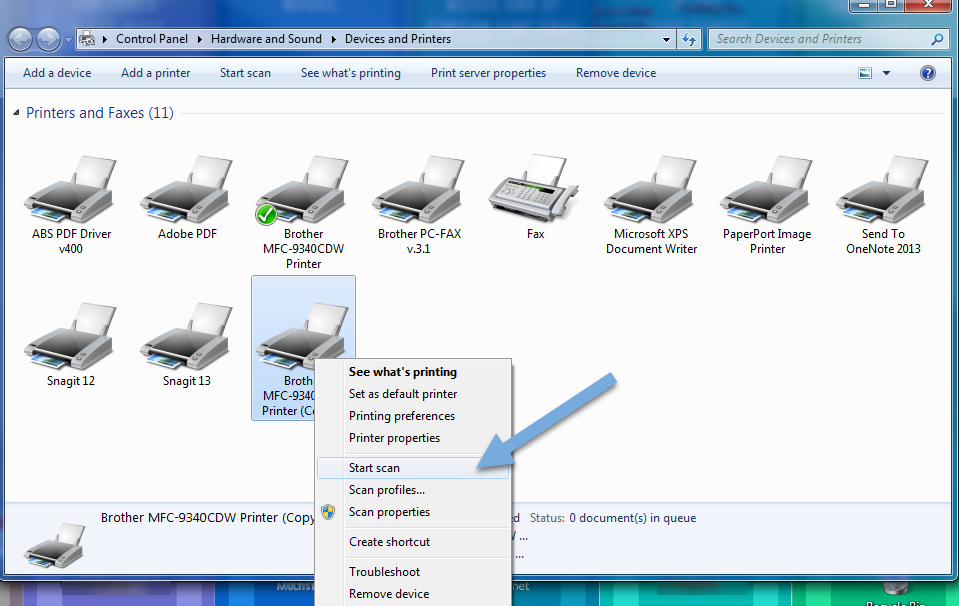Go forward with the forward arrow

tap(48, 40)
